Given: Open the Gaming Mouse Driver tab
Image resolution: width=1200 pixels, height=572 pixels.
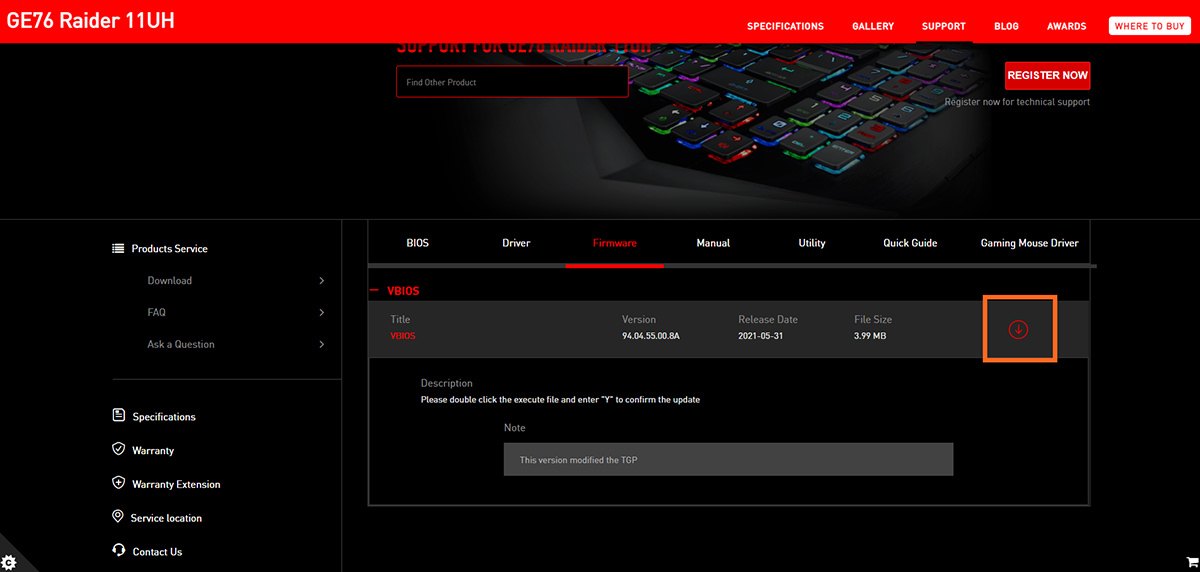Looking at the screenshot, I should click(1029, 243).
